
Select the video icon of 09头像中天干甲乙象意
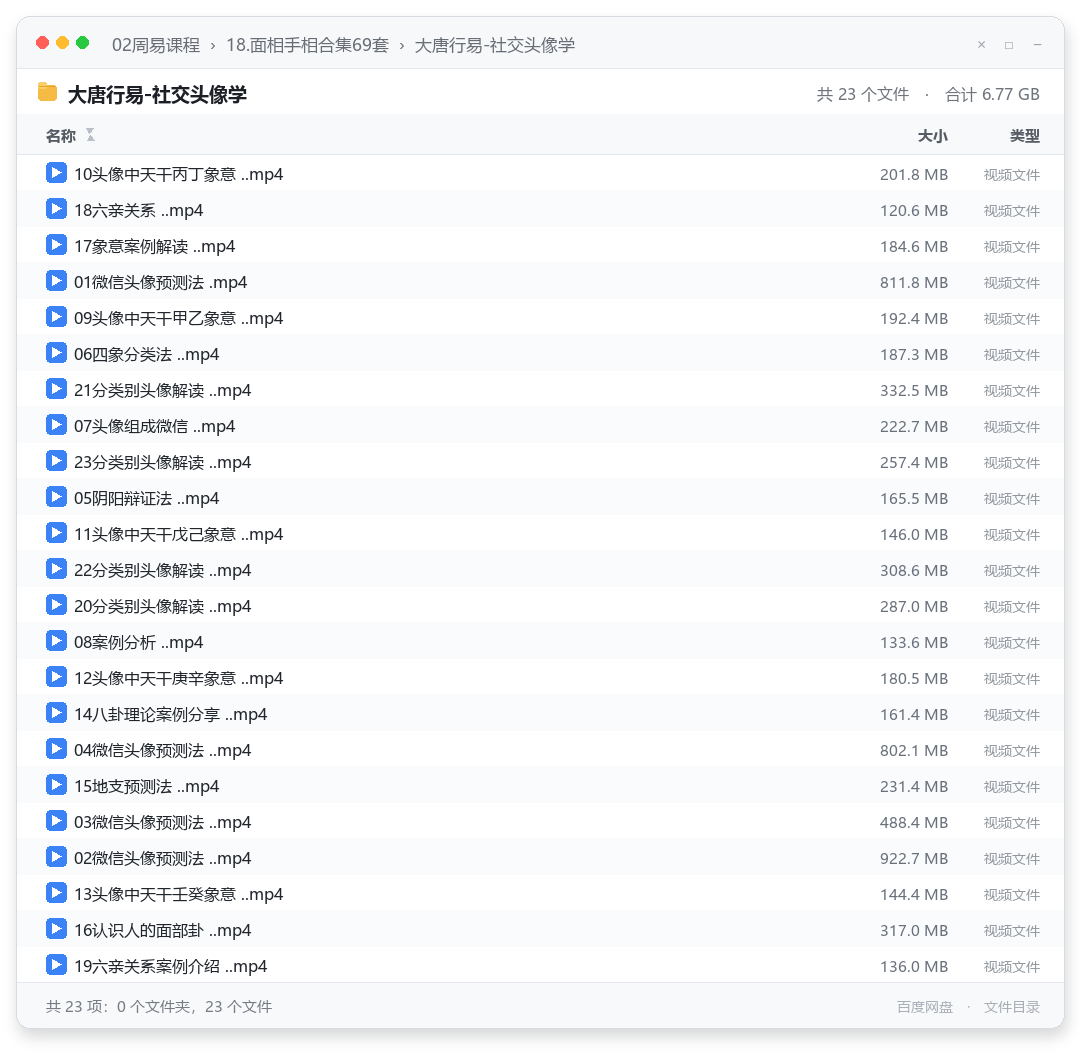pos(56,317)
